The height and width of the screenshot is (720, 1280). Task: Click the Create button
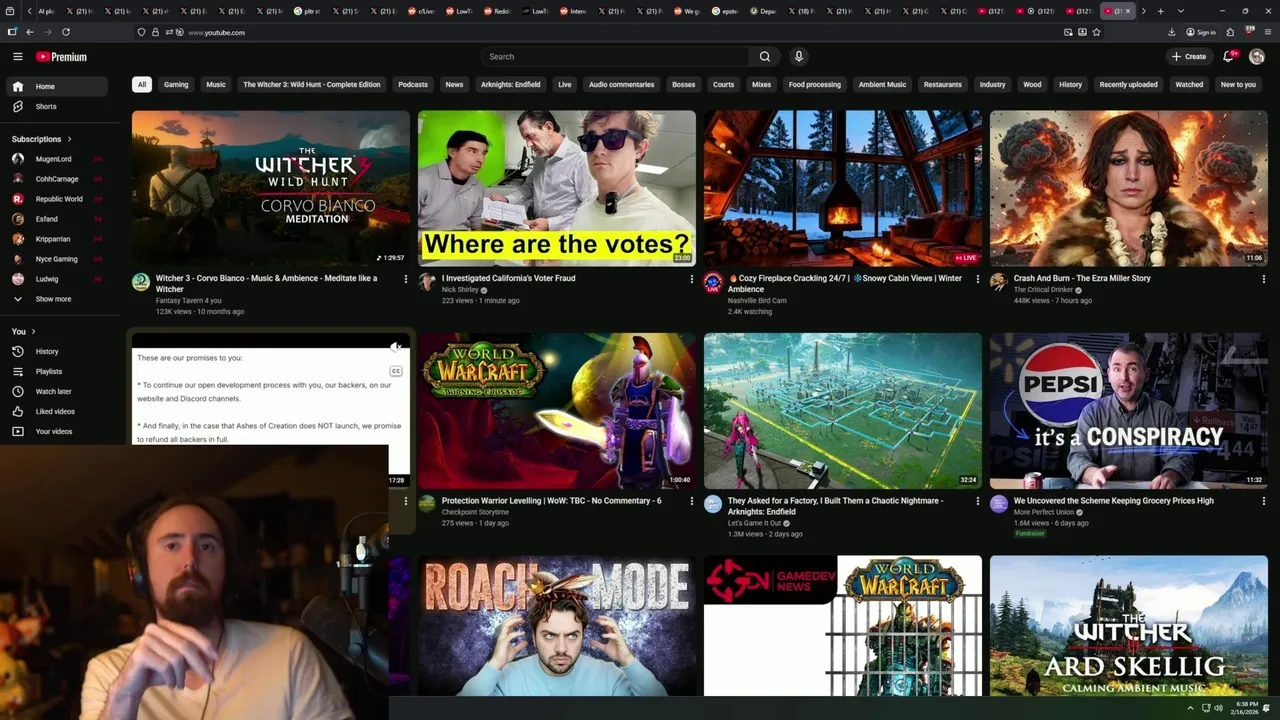1189,57
